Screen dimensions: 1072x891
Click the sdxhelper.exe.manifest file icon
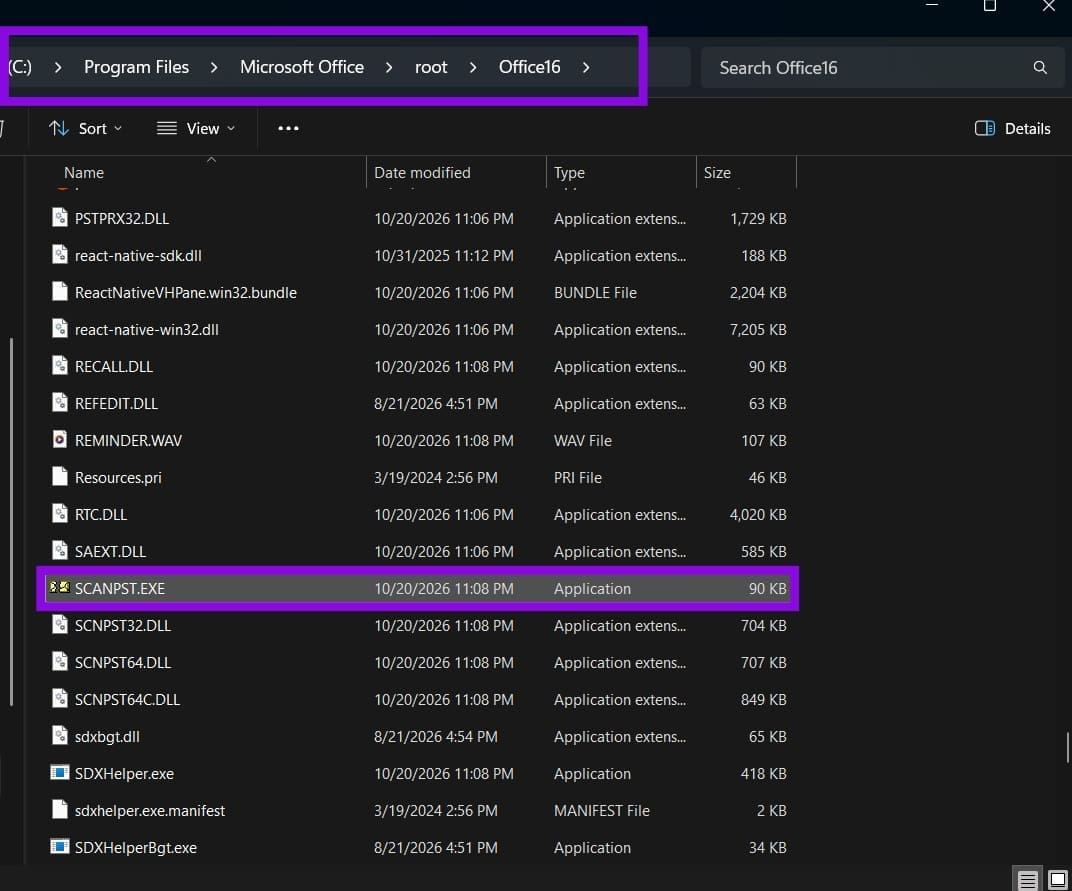[x=59, y=810]
